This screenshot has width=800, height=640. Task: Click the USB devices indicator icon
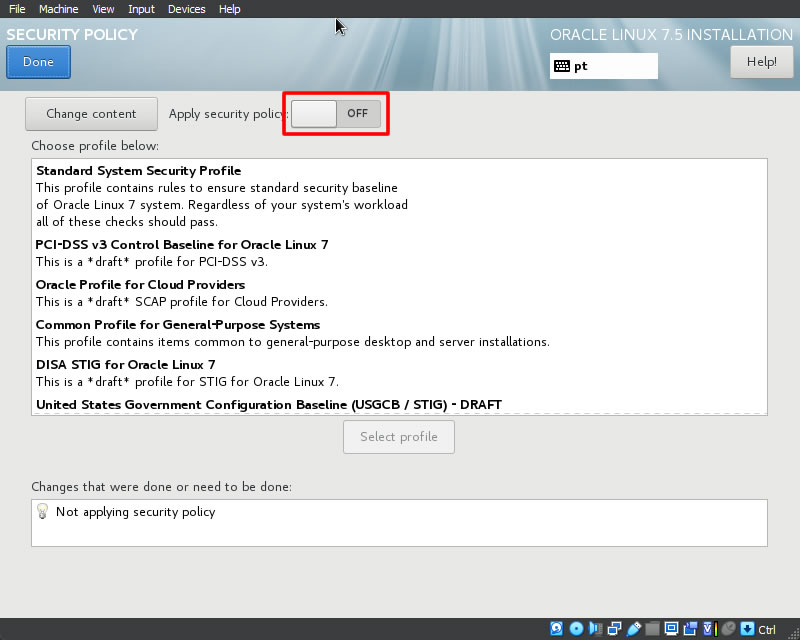[x=633, y=628]
